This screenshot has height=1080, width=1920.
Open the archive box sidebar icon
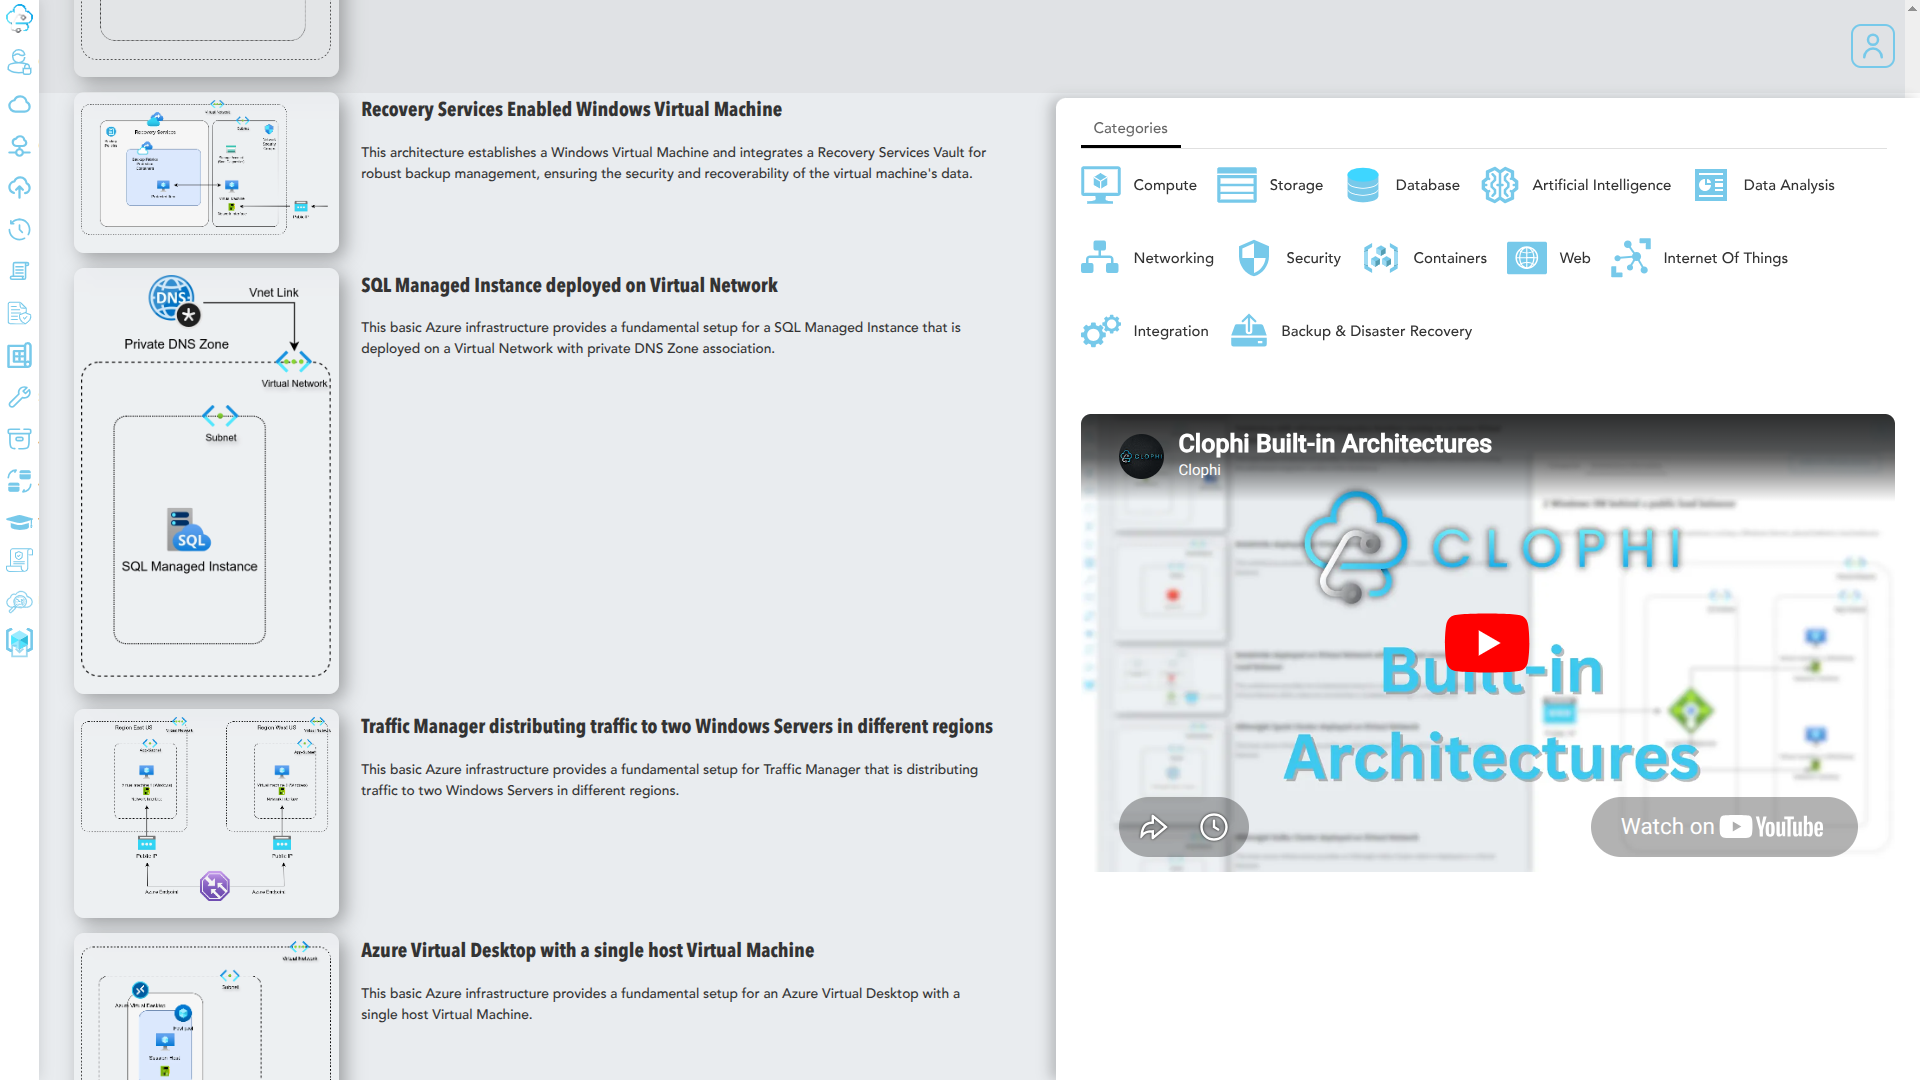(19, 438)
